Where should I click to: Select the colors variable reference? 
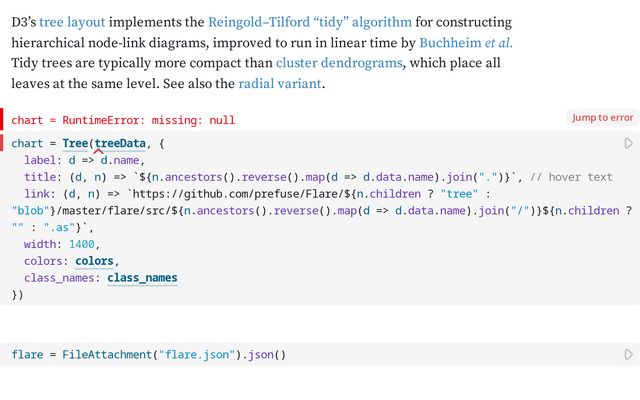(94, 261)
